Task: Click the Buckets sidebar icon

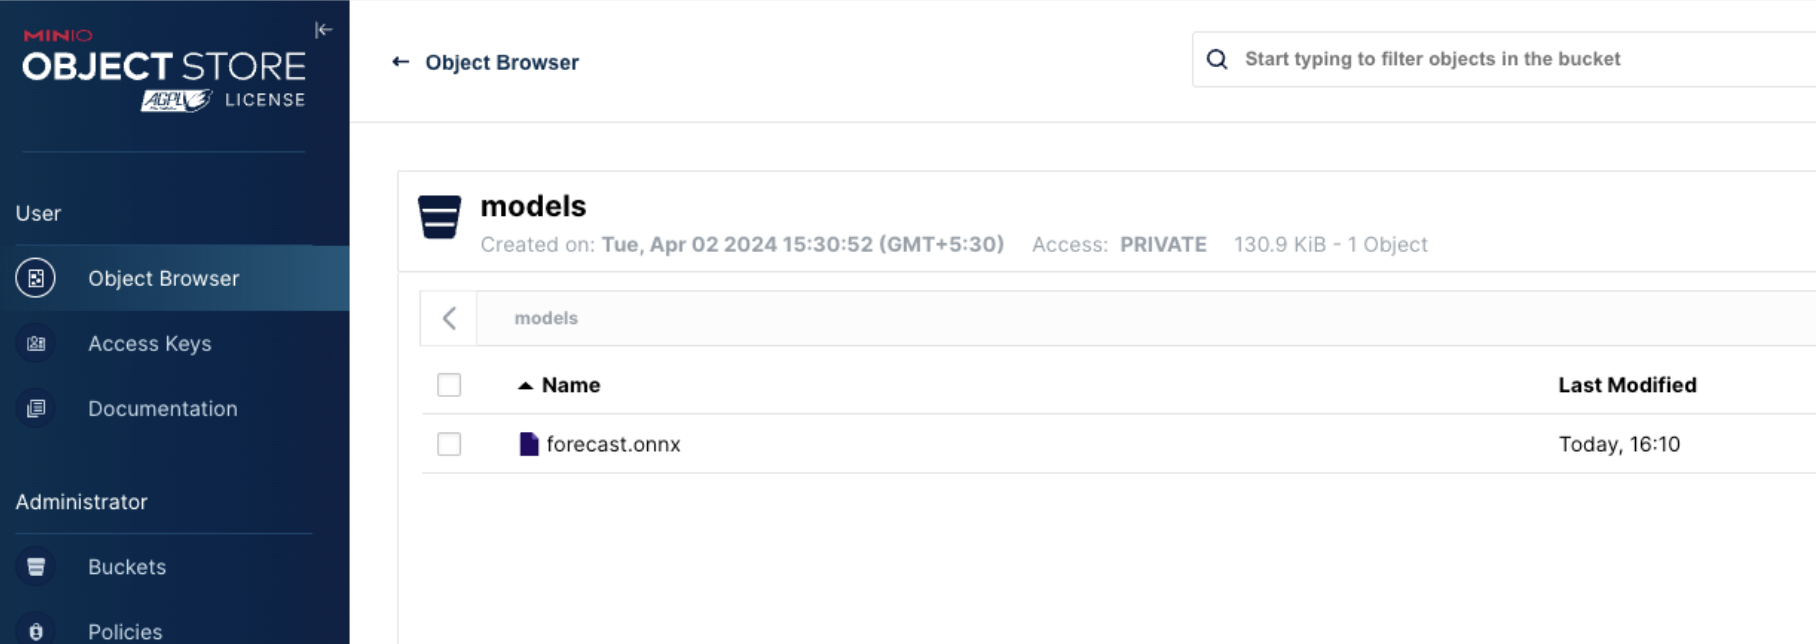Action: click(x=36, y=567)
